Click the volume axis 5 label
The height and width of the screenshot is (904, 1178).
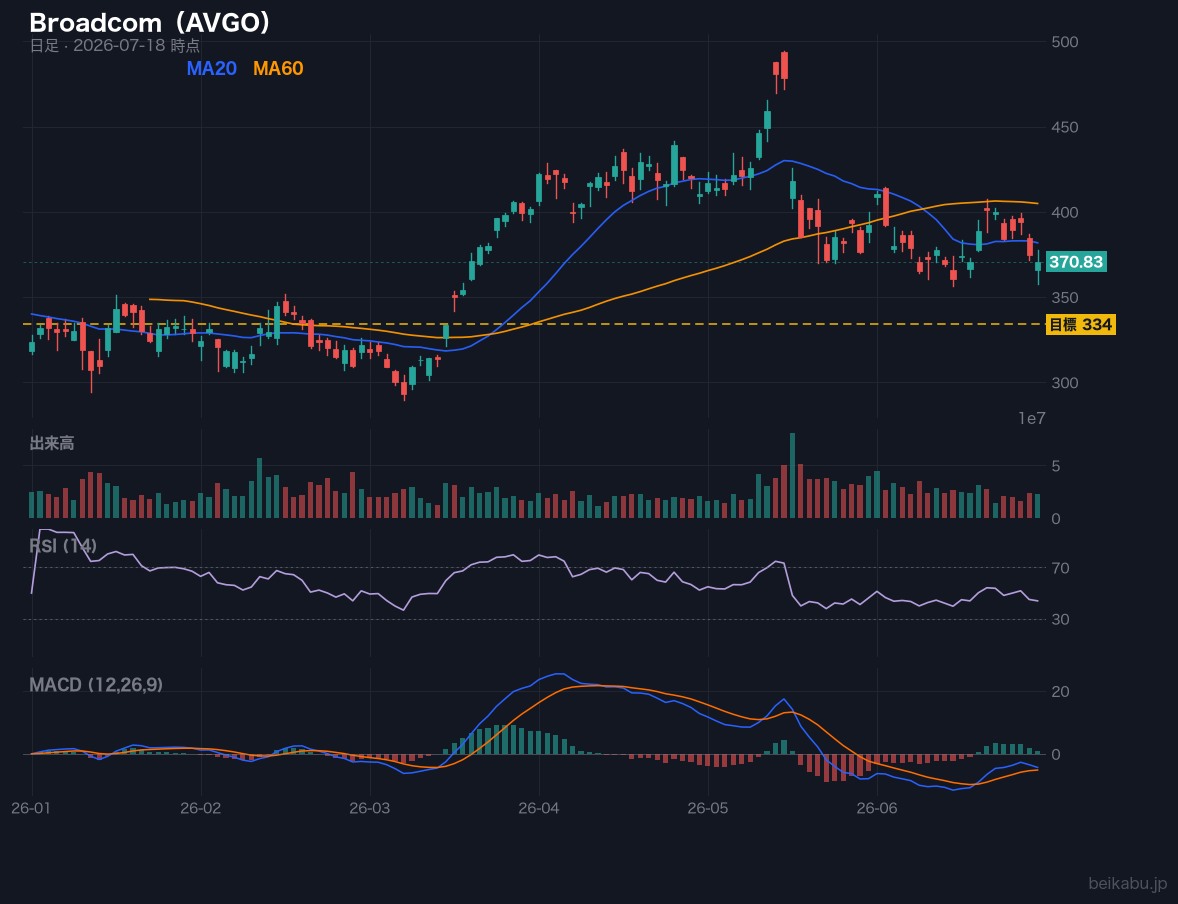[x=1056, y=467]
